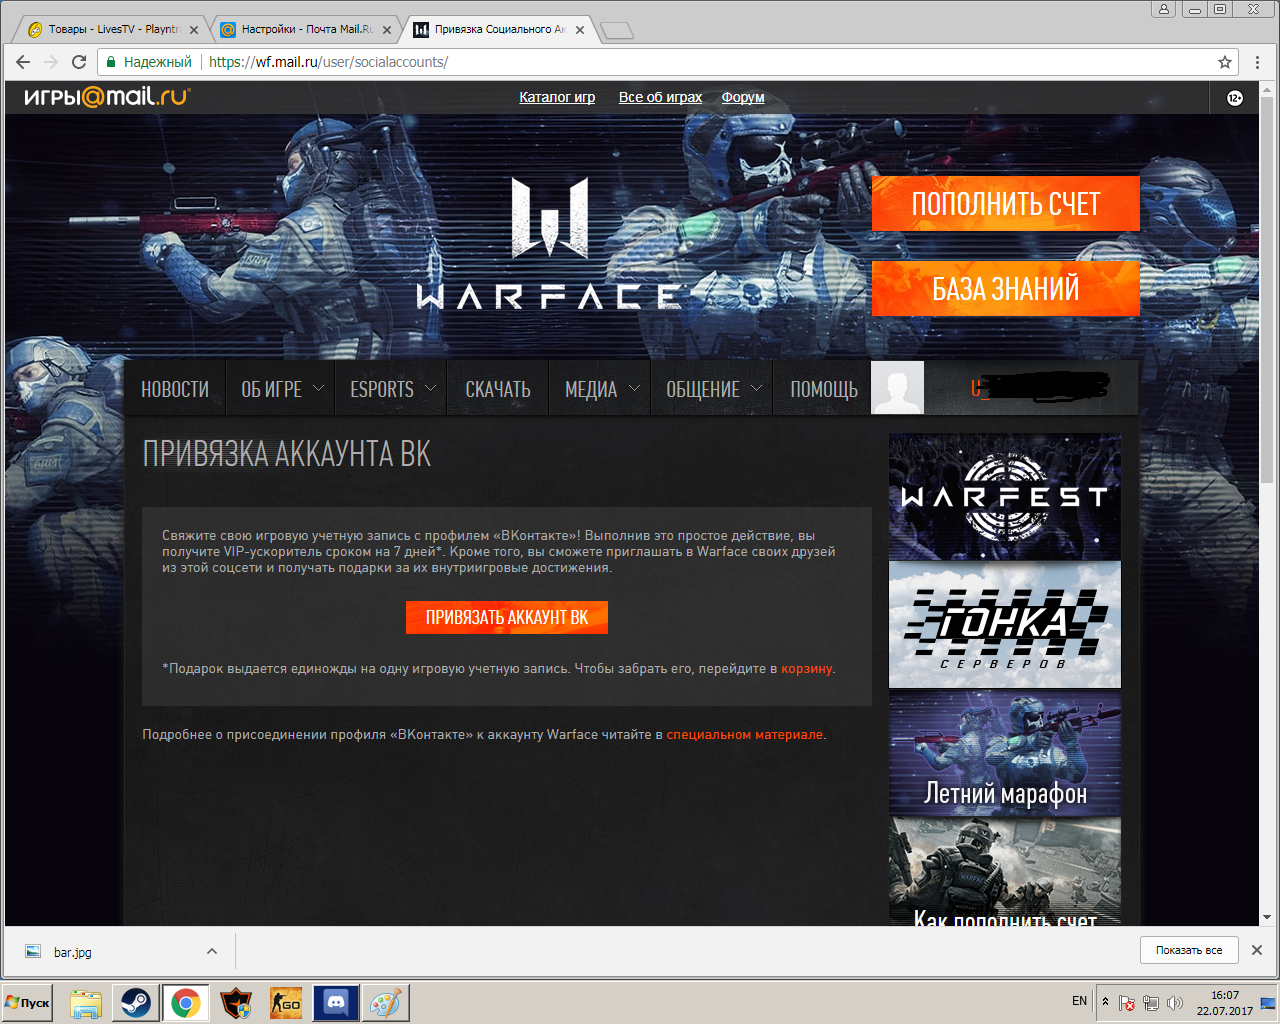1280x1024 pixels.
Task: Follow the специальном материале link
Action: point(745,734)
